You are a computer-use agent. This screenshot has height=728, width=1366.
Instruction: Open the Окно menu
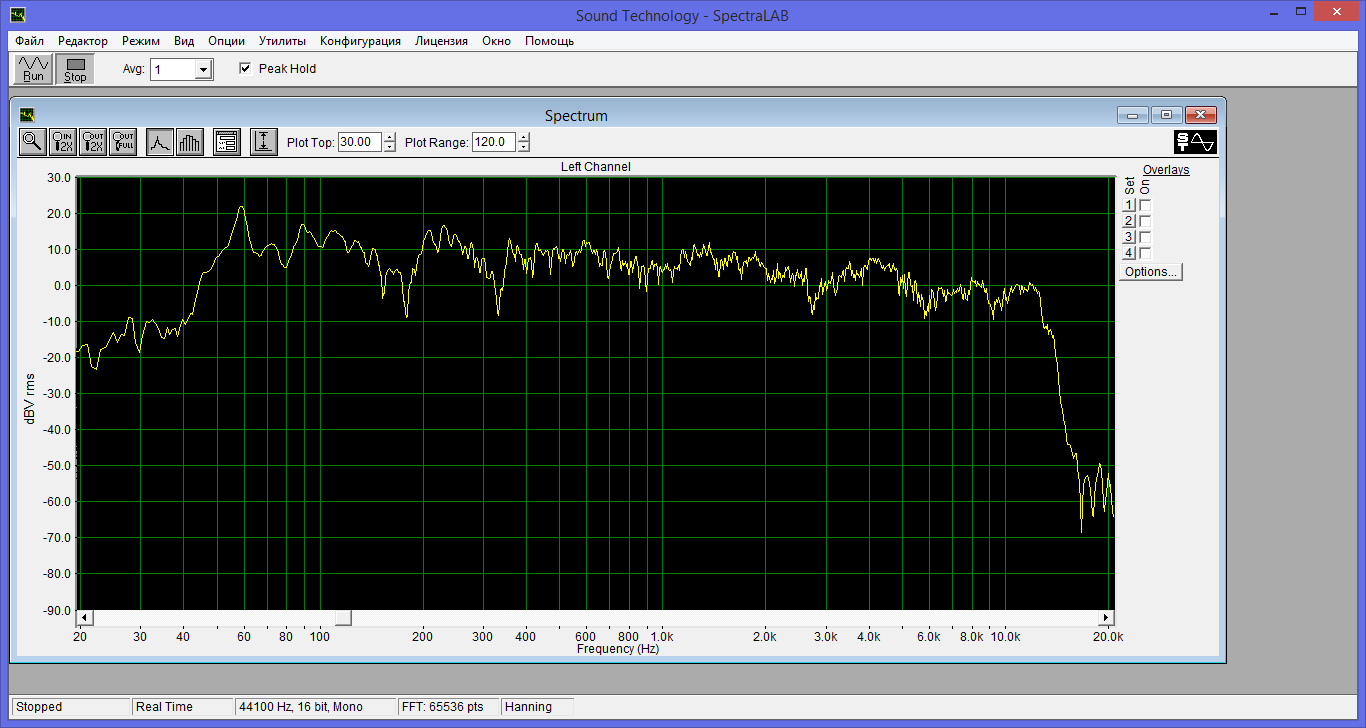click(496, 41)
